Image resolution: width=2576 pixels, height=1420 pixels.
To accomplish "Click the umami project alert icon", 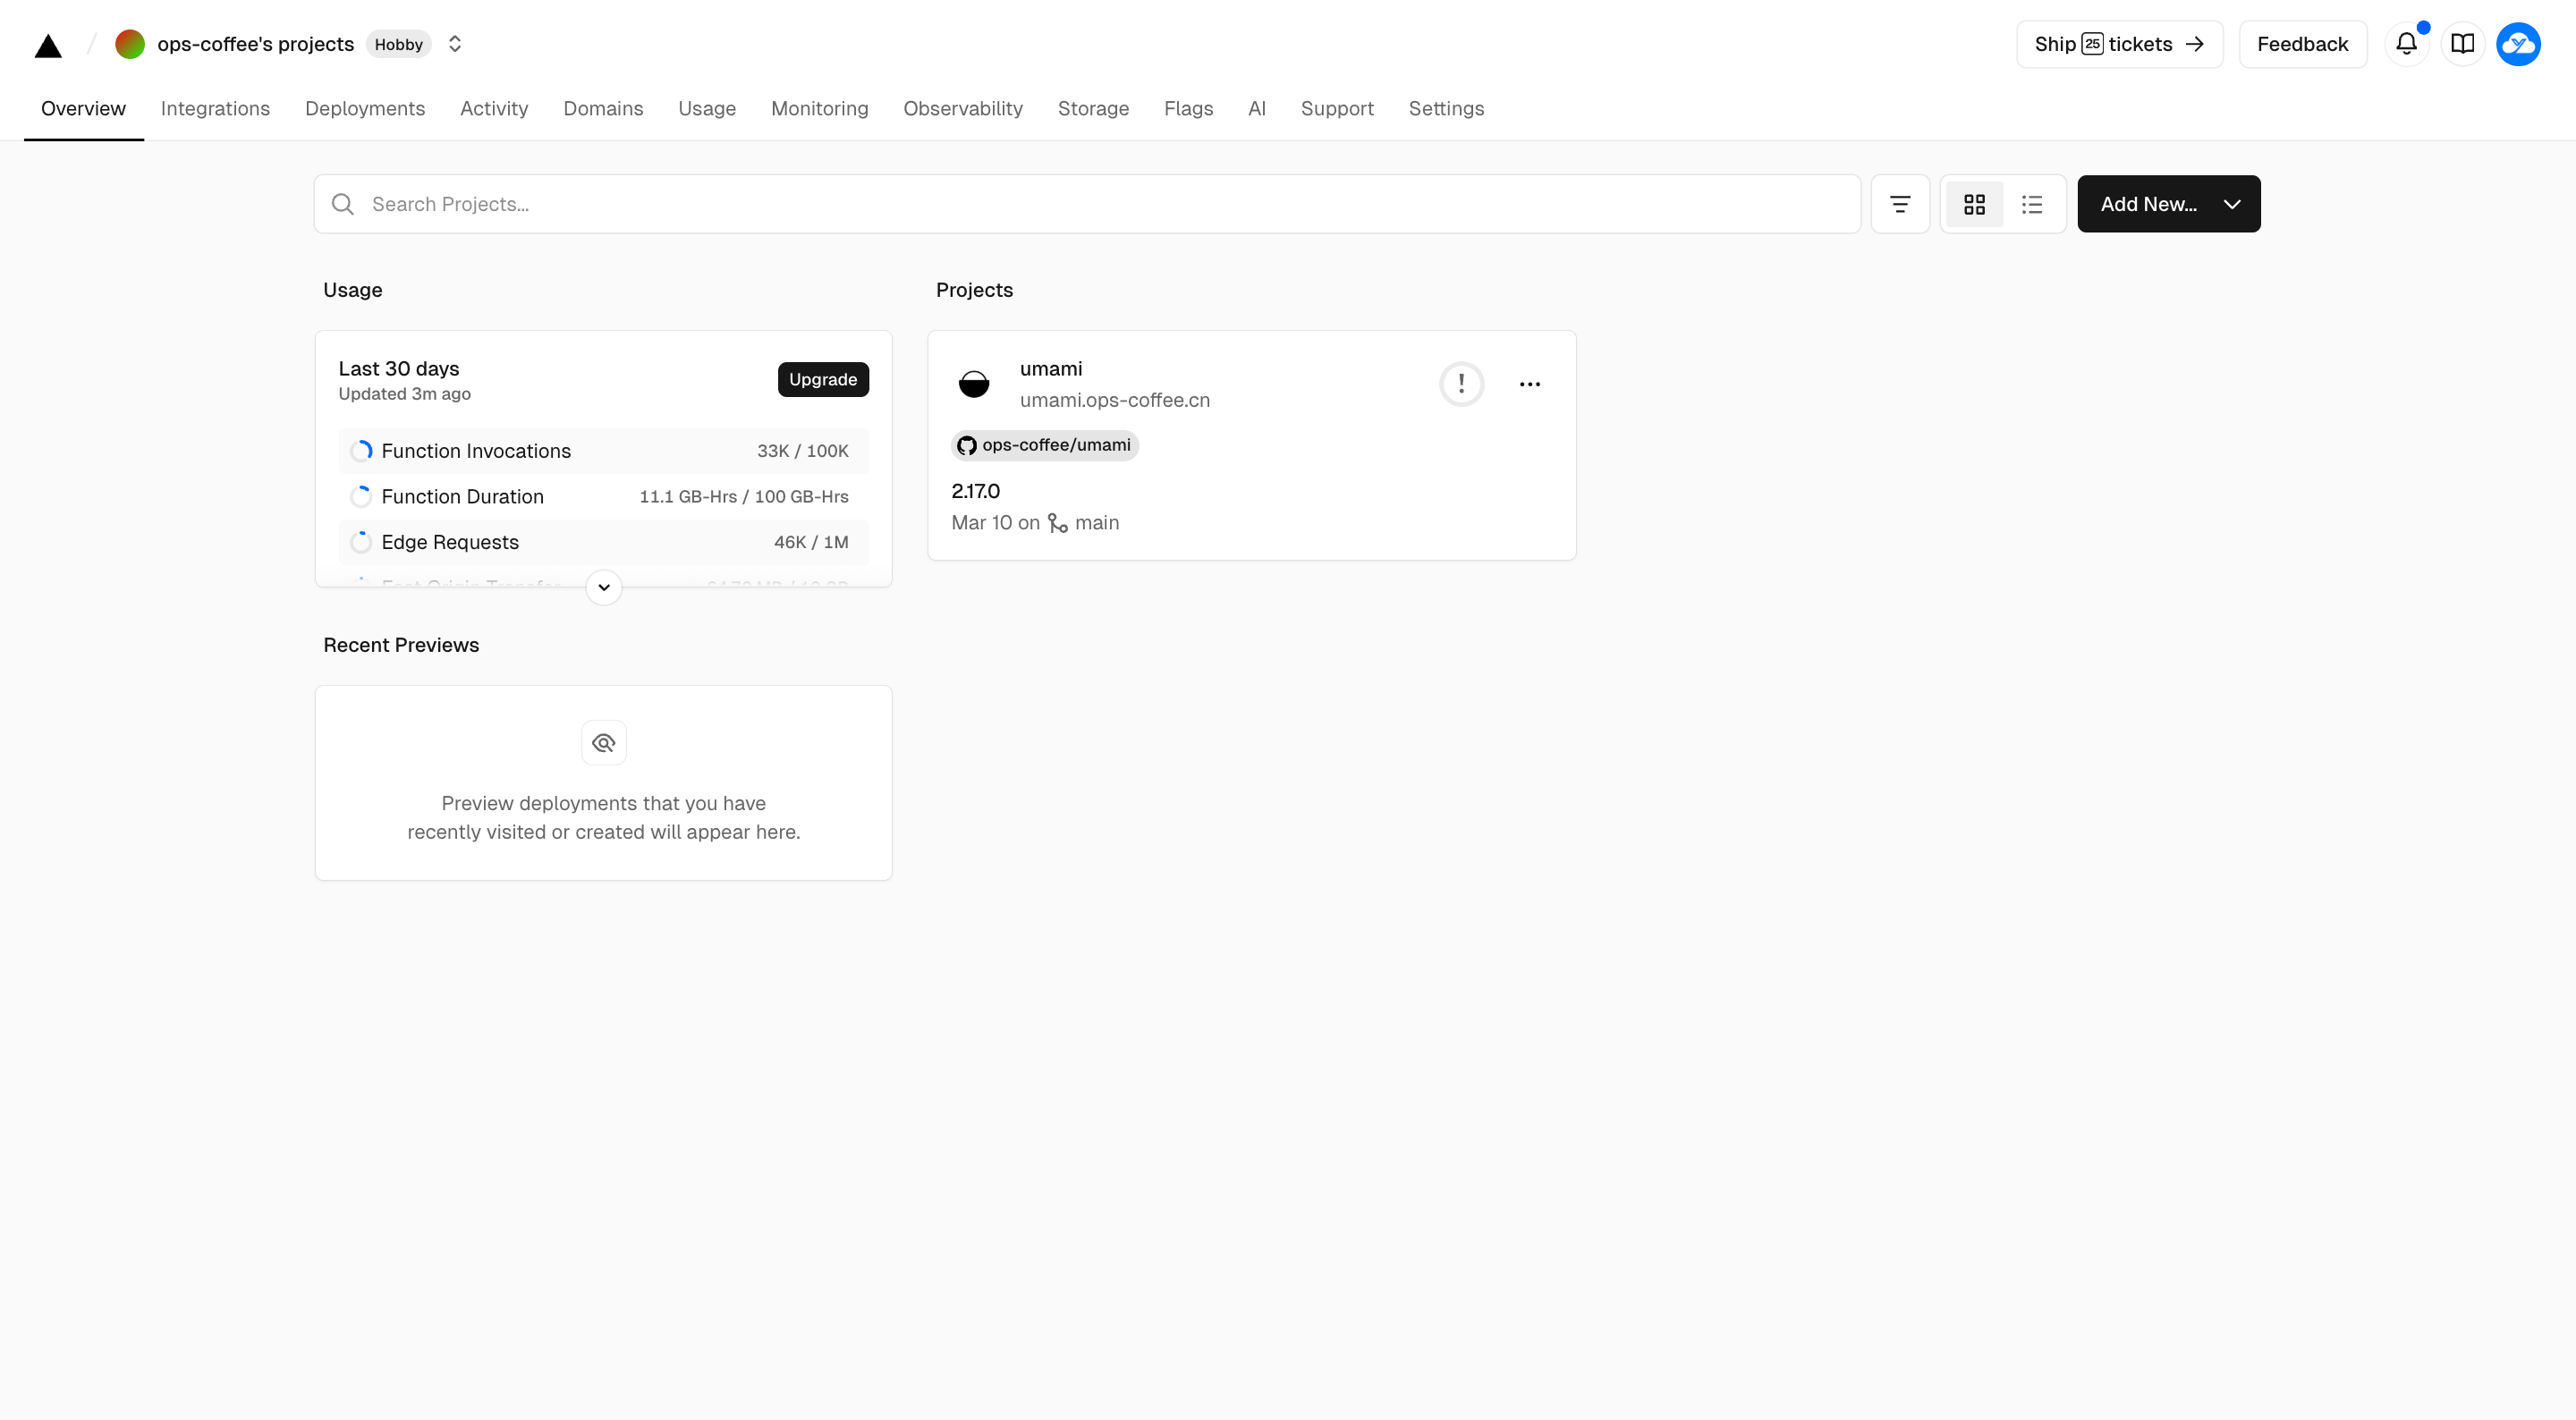I will (x=1461, y=384).
